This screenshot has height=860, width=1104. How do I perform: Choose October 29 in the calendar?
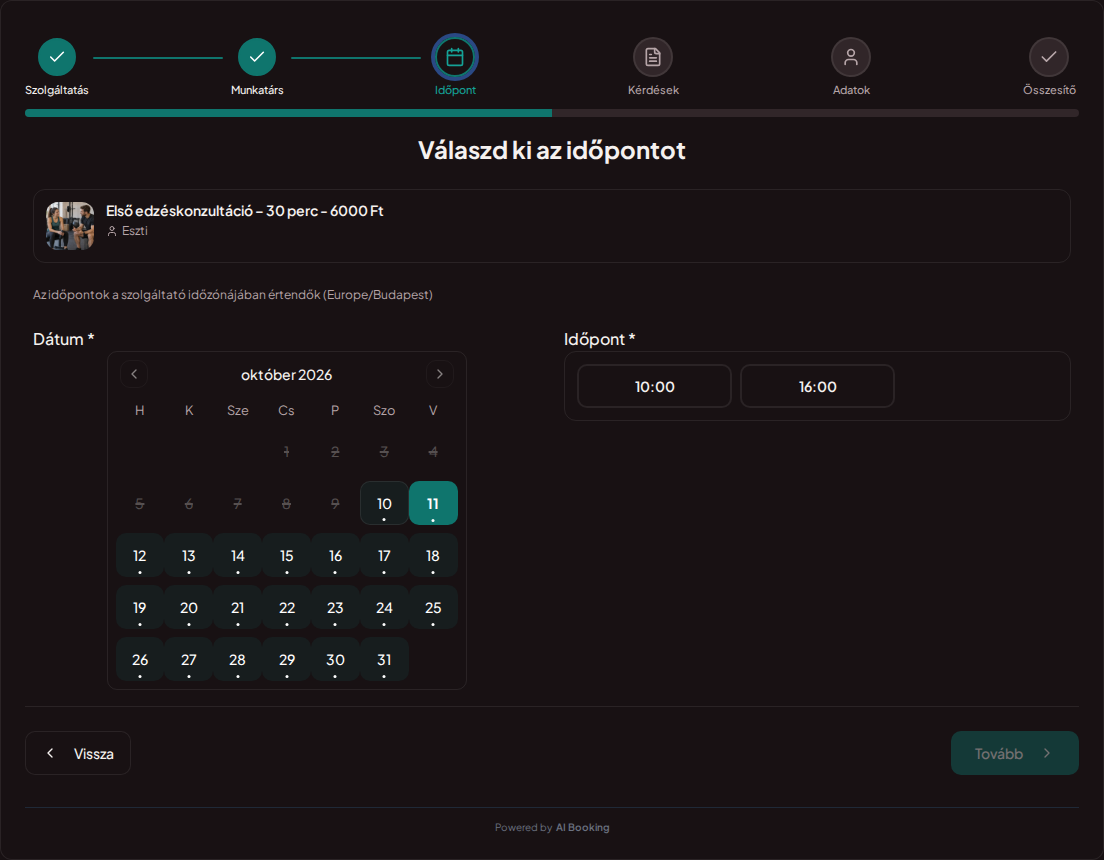point(287,659)
